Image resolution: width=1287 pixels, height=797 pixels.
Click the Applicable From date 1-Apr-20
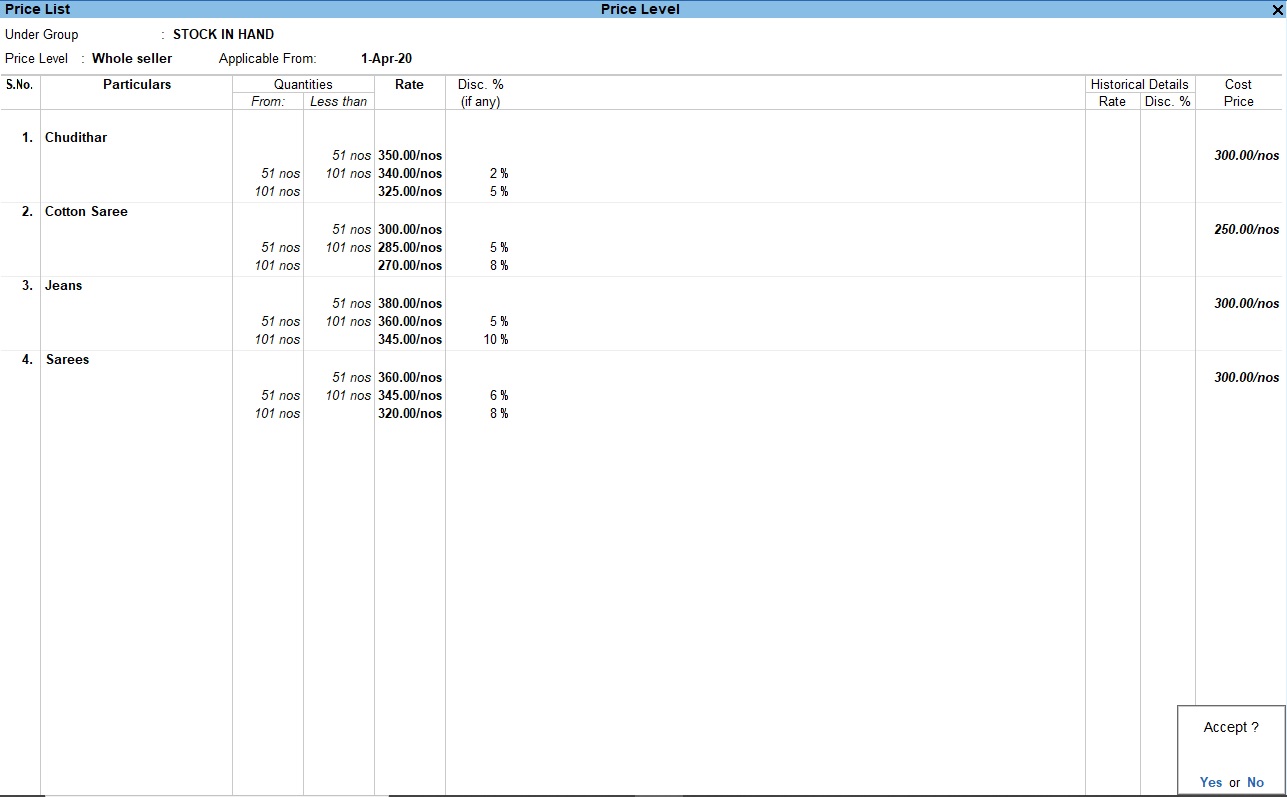pyautogui.click(x=386, y=58)
